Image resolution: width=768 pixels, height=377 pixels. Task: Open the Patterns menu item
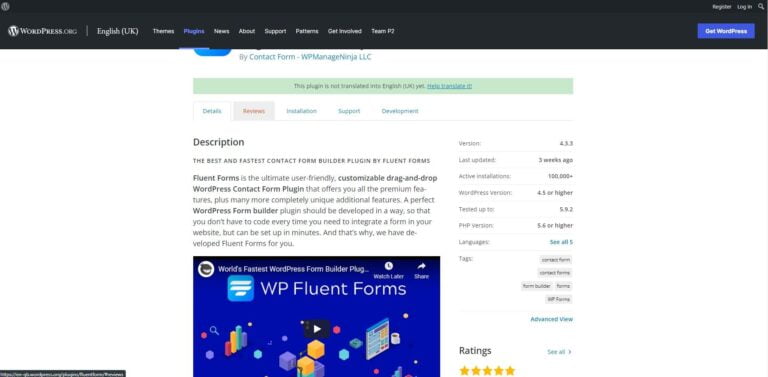(x=307, y=31)
